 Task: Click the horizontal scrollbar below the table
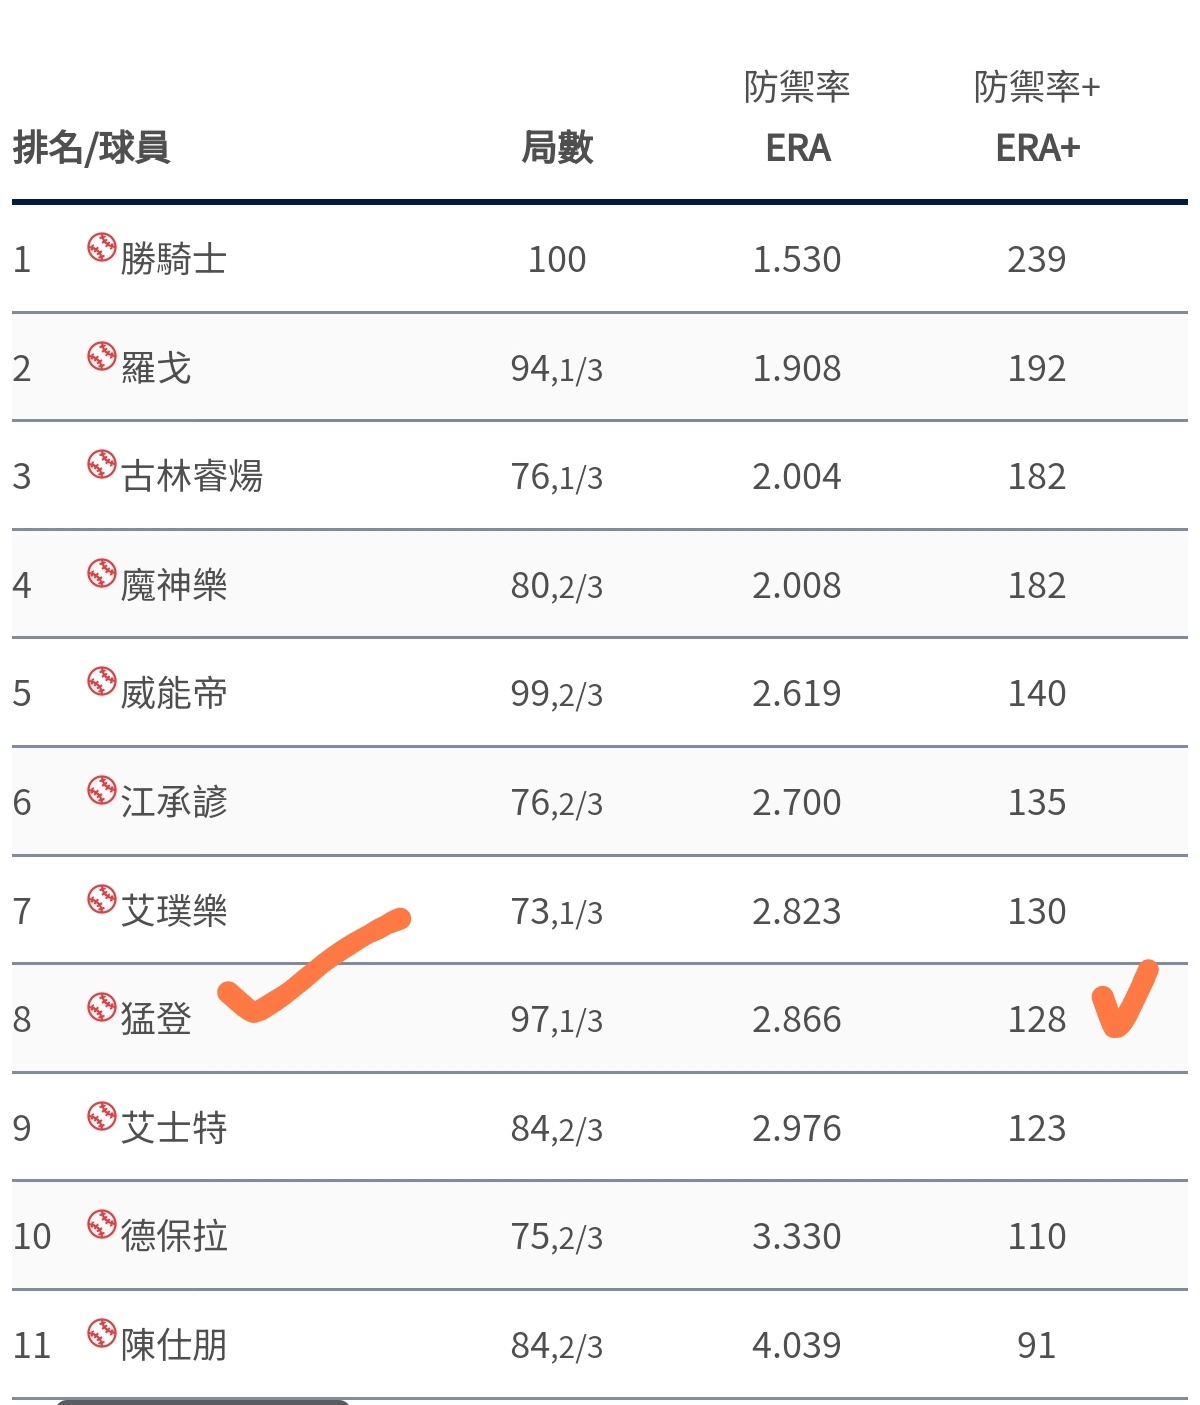click(202, 1402)
